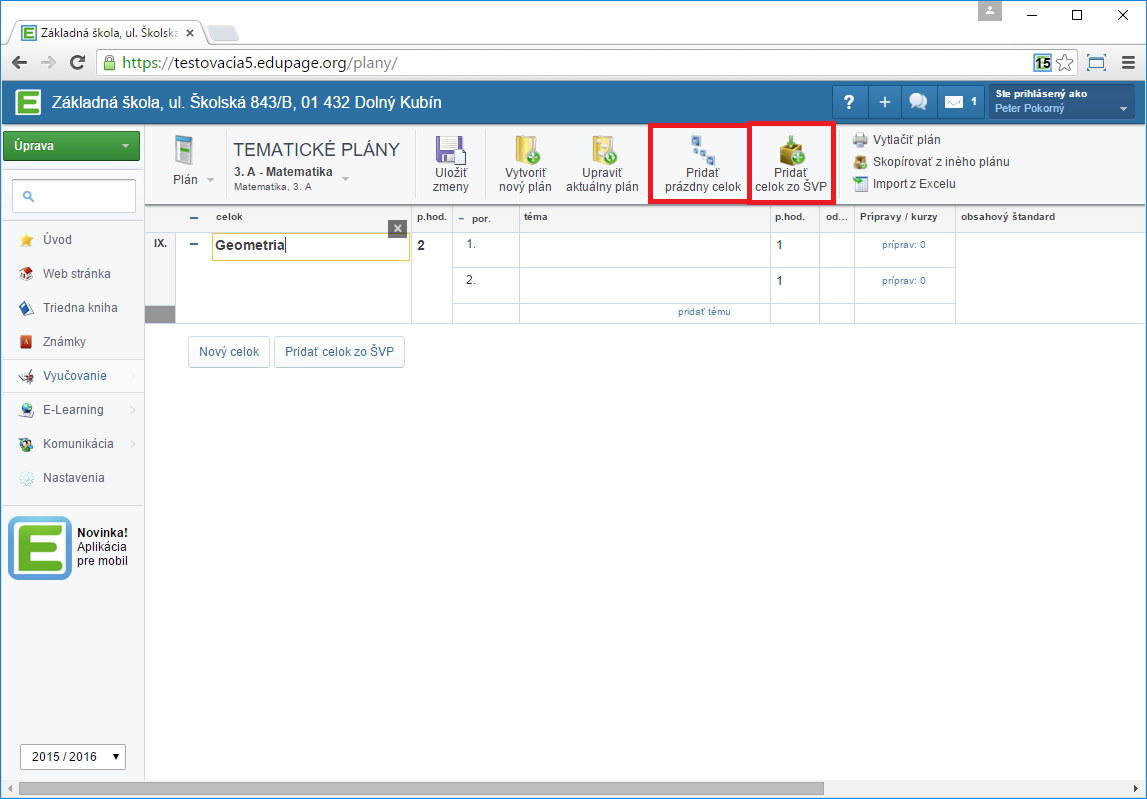Click Pridať celok zo ŠVP toolbar icon
The image size is (1147, 799).
pyautogui.click(x=791, y=151)
